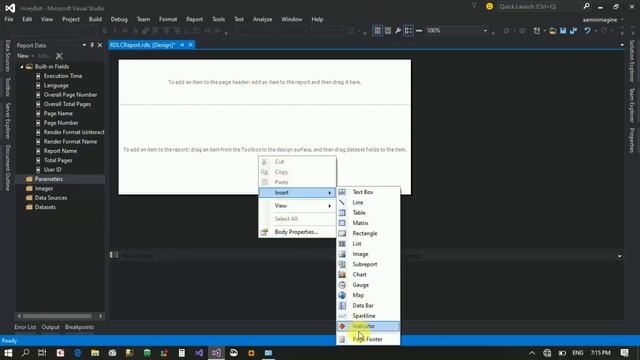Open the zoom 100% dropdown
The height and width of the screenshot is (360, 640).
[485, 31]
